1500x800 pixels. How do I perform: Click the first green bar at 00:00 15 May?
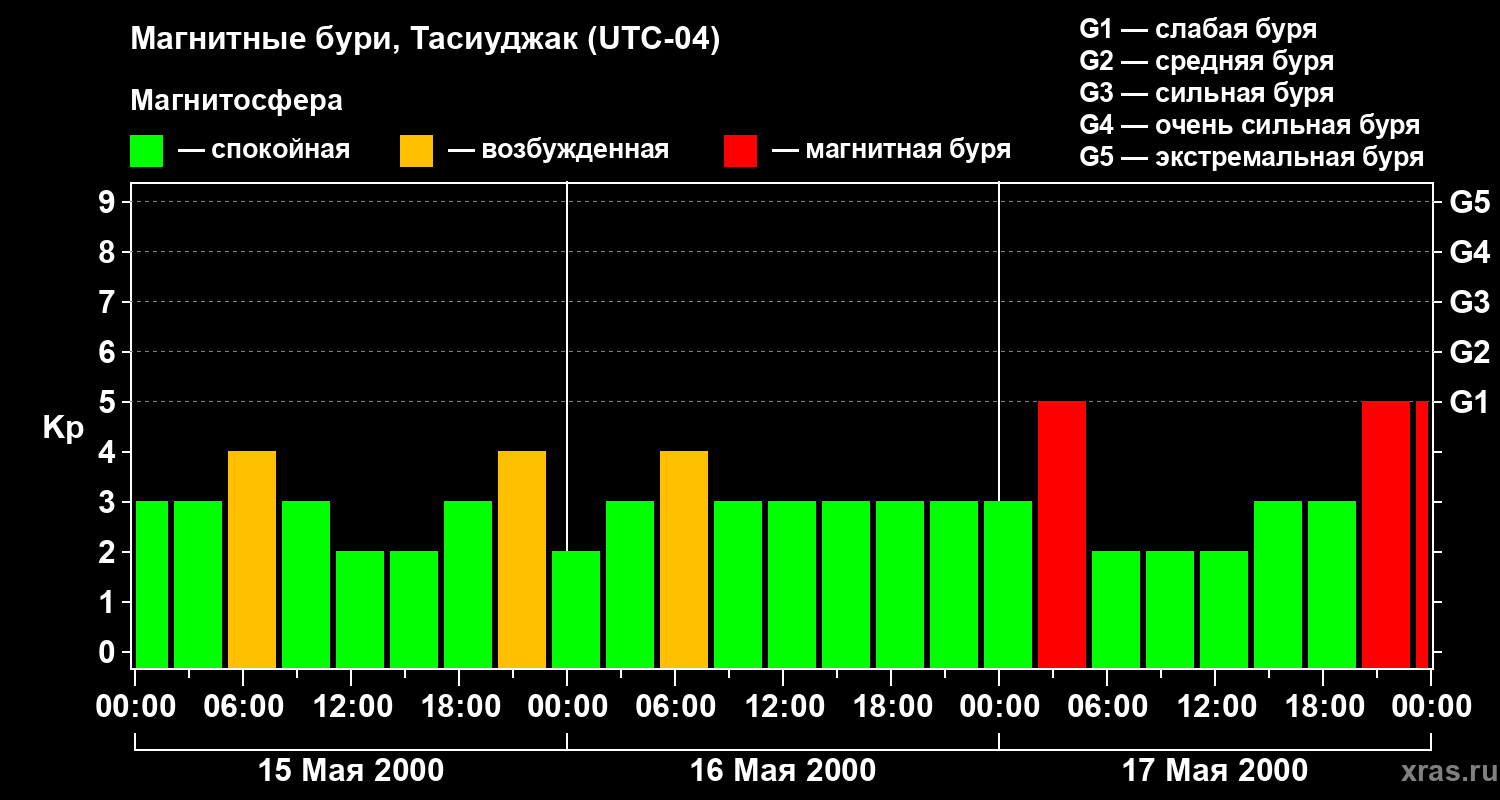pyautogui.click(x=152, y=585)
